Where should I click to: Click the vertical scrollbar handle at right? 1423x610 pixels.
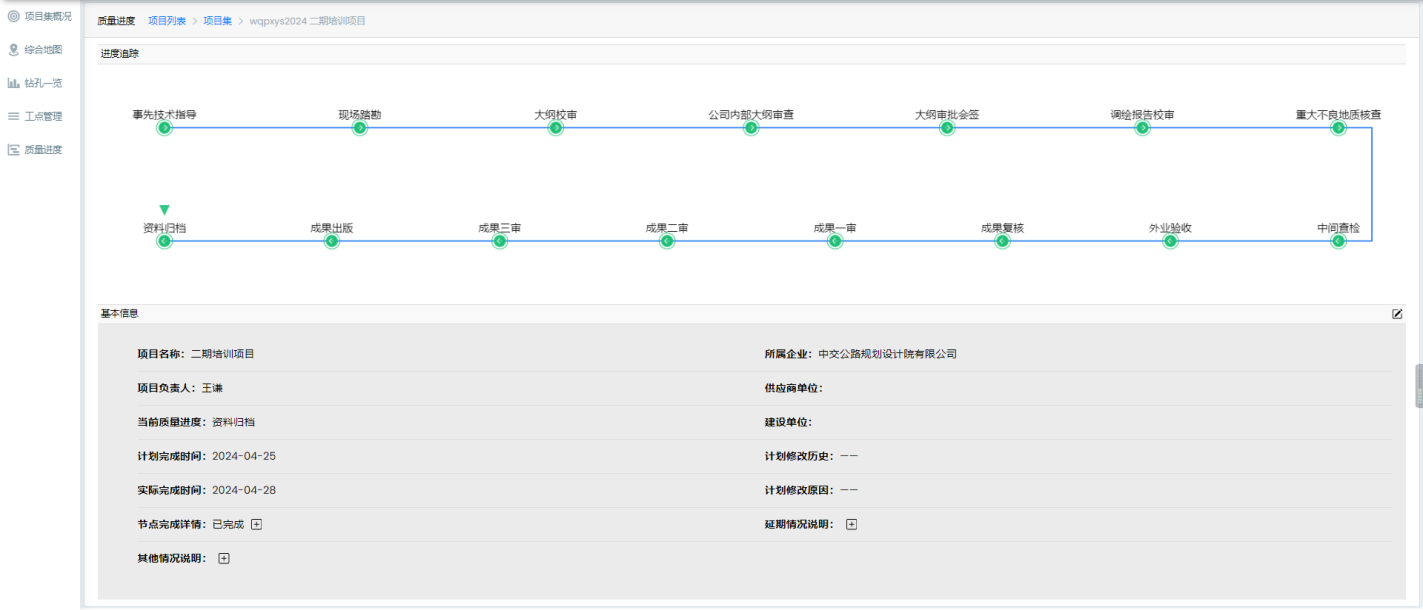point(1419,386)
